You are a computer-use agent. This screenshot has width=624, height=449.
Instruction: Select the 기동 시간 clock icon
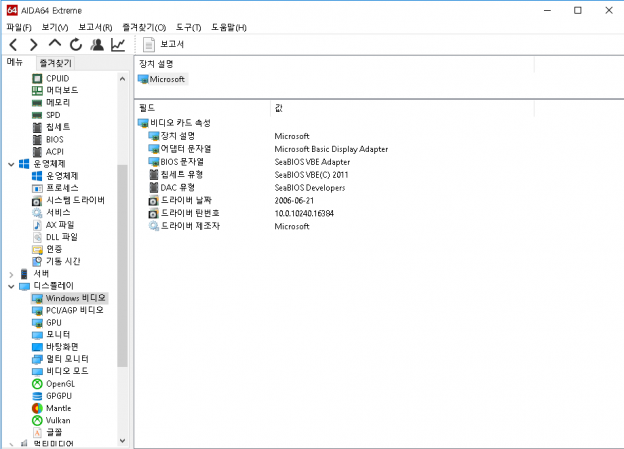[x=37, y=262]
